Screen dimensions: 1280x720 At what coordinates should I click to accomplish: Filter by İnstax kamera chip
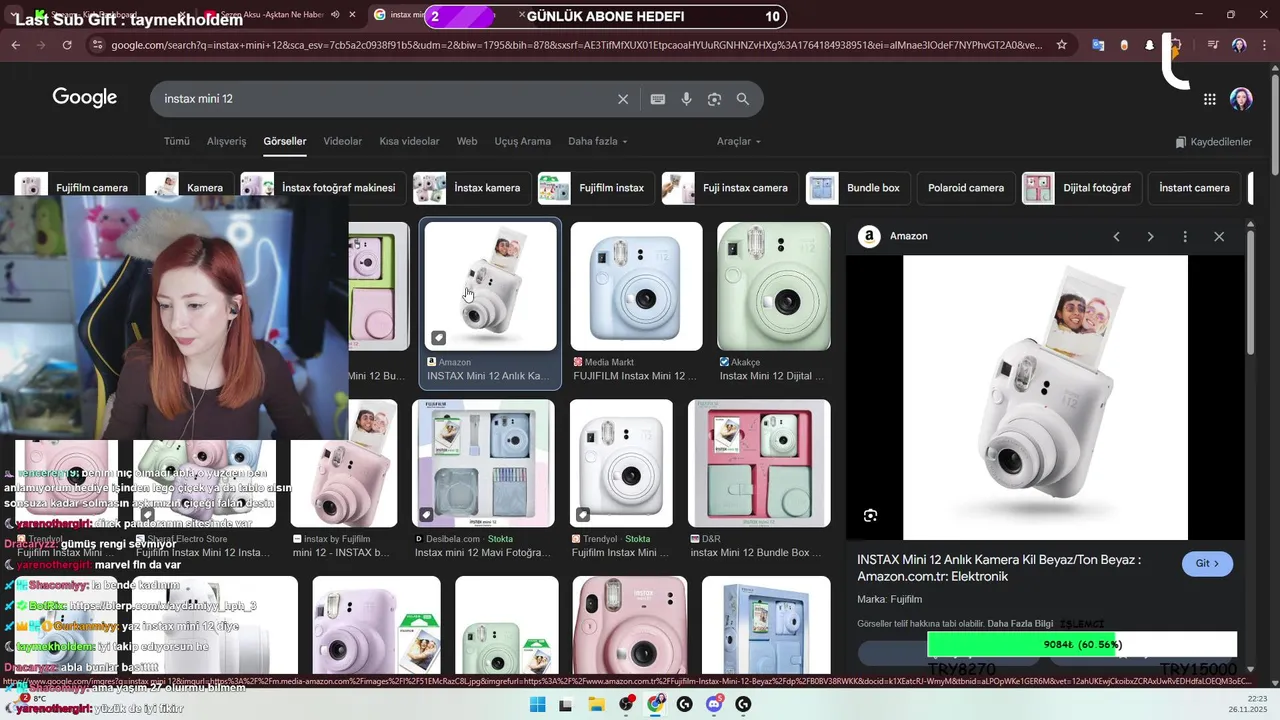[x=472, y=188]
